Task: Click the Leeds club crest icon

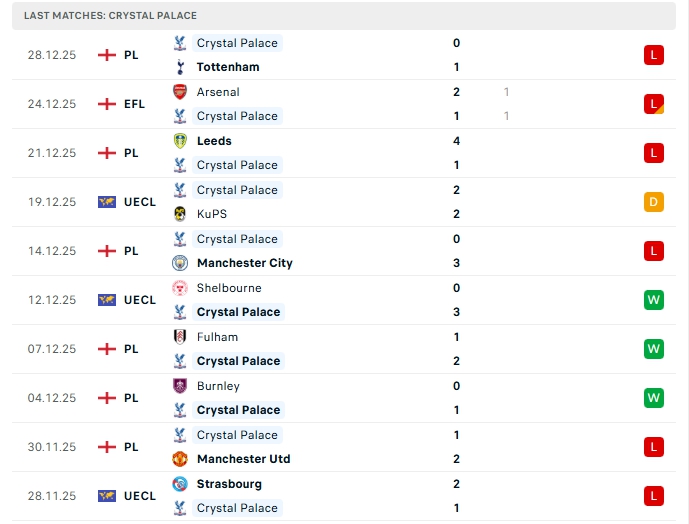Action: [x=180, y=141]
